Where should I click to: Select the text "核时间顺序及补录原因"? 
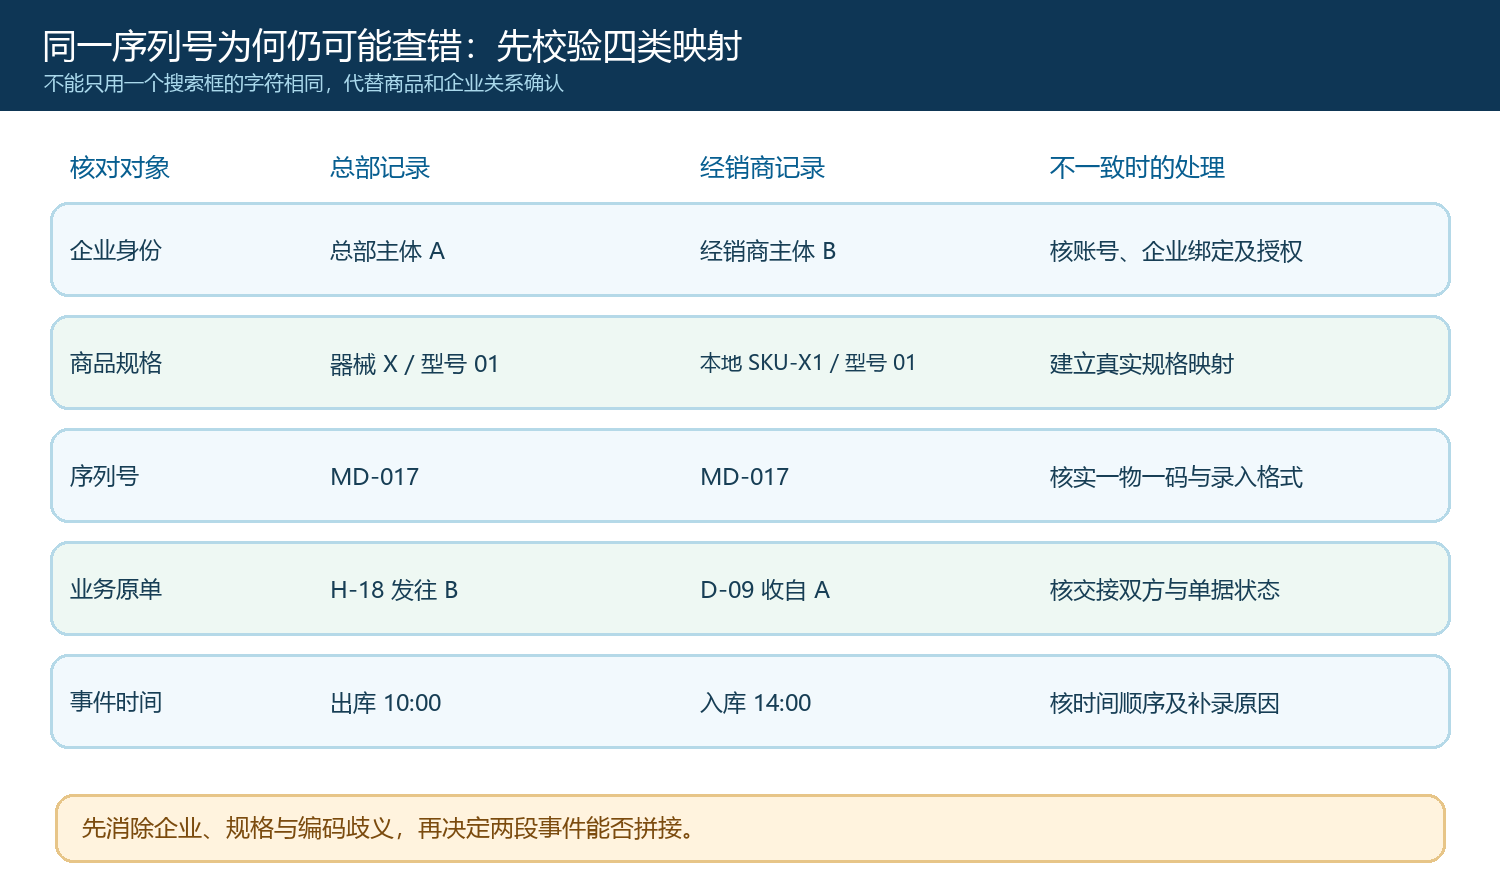(x=1165, y=703)
